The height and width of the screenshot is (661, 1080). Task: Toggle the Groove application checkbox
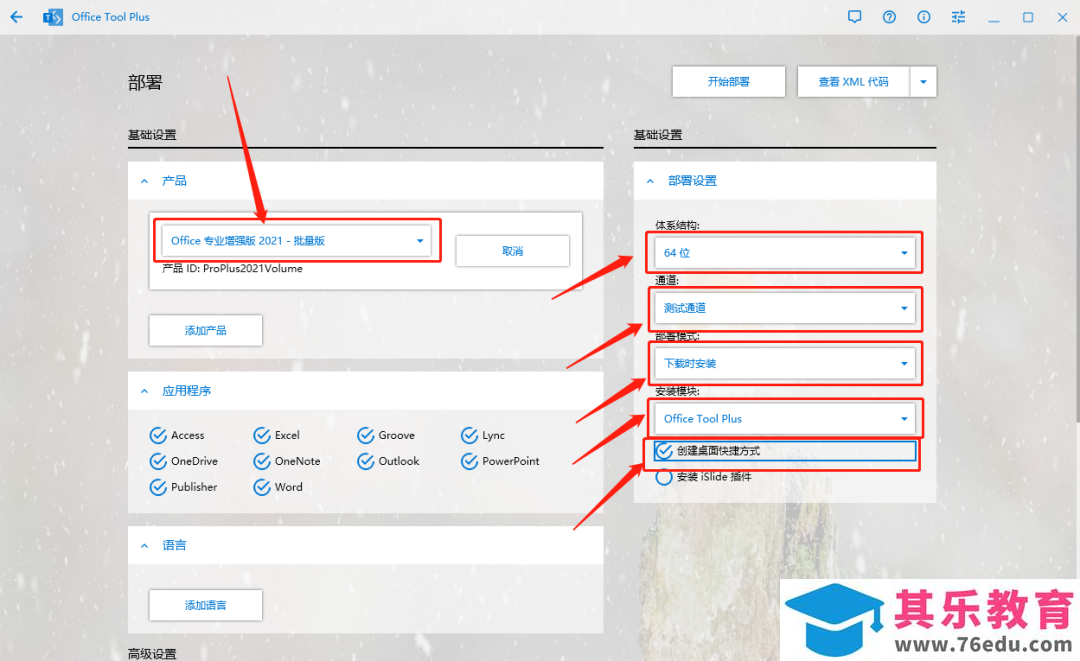(366, 435)
